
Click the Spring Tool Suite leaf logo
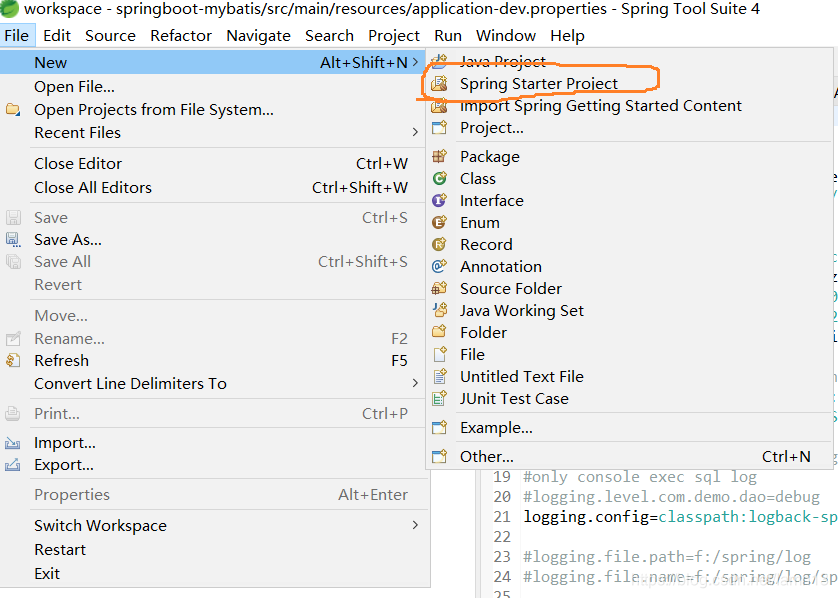point(10,8)
